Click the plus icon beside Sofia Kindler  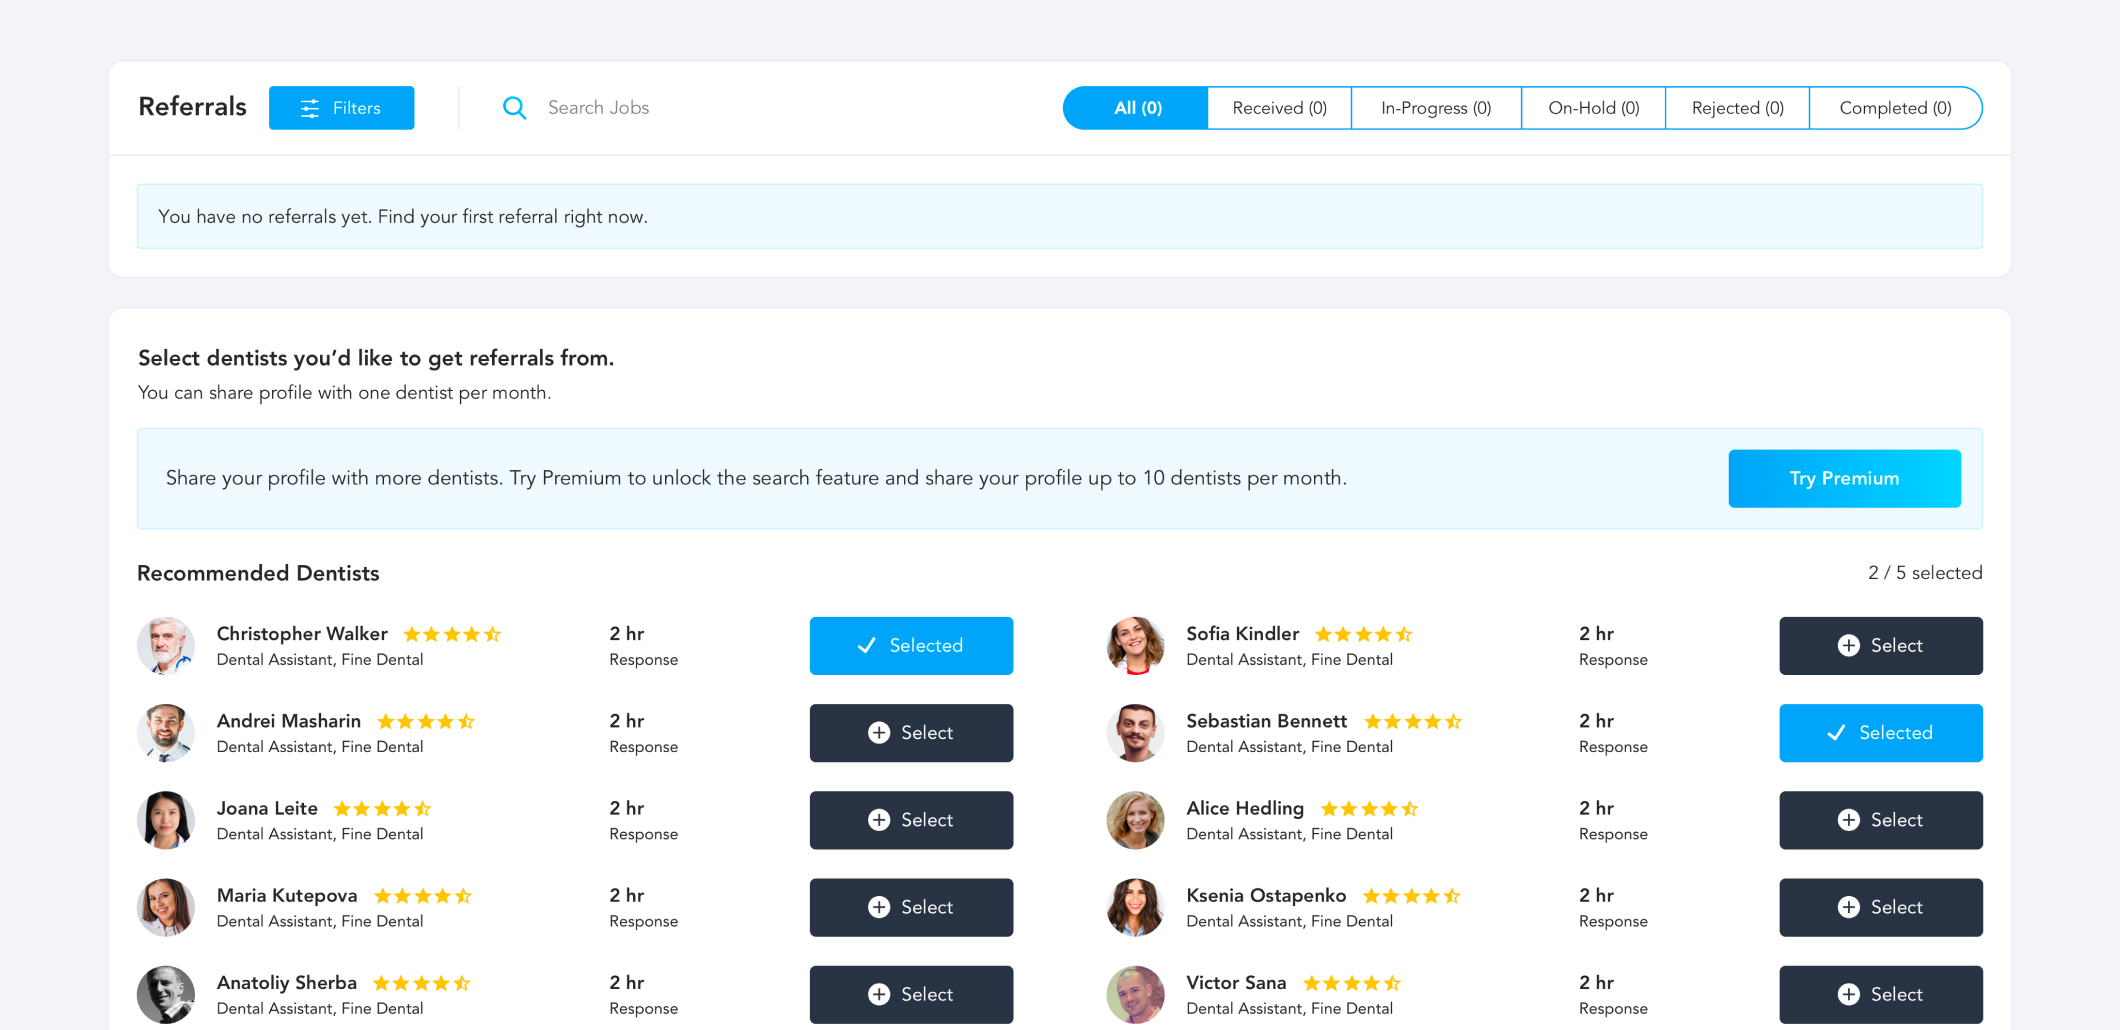[x=1848, y=646]
